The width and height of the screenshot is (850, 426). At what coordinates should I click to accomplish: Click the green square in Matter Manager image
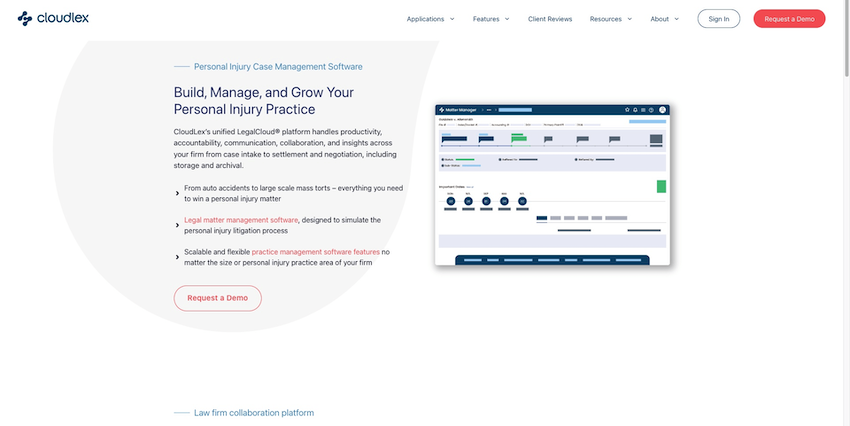(x=661, y=186)
